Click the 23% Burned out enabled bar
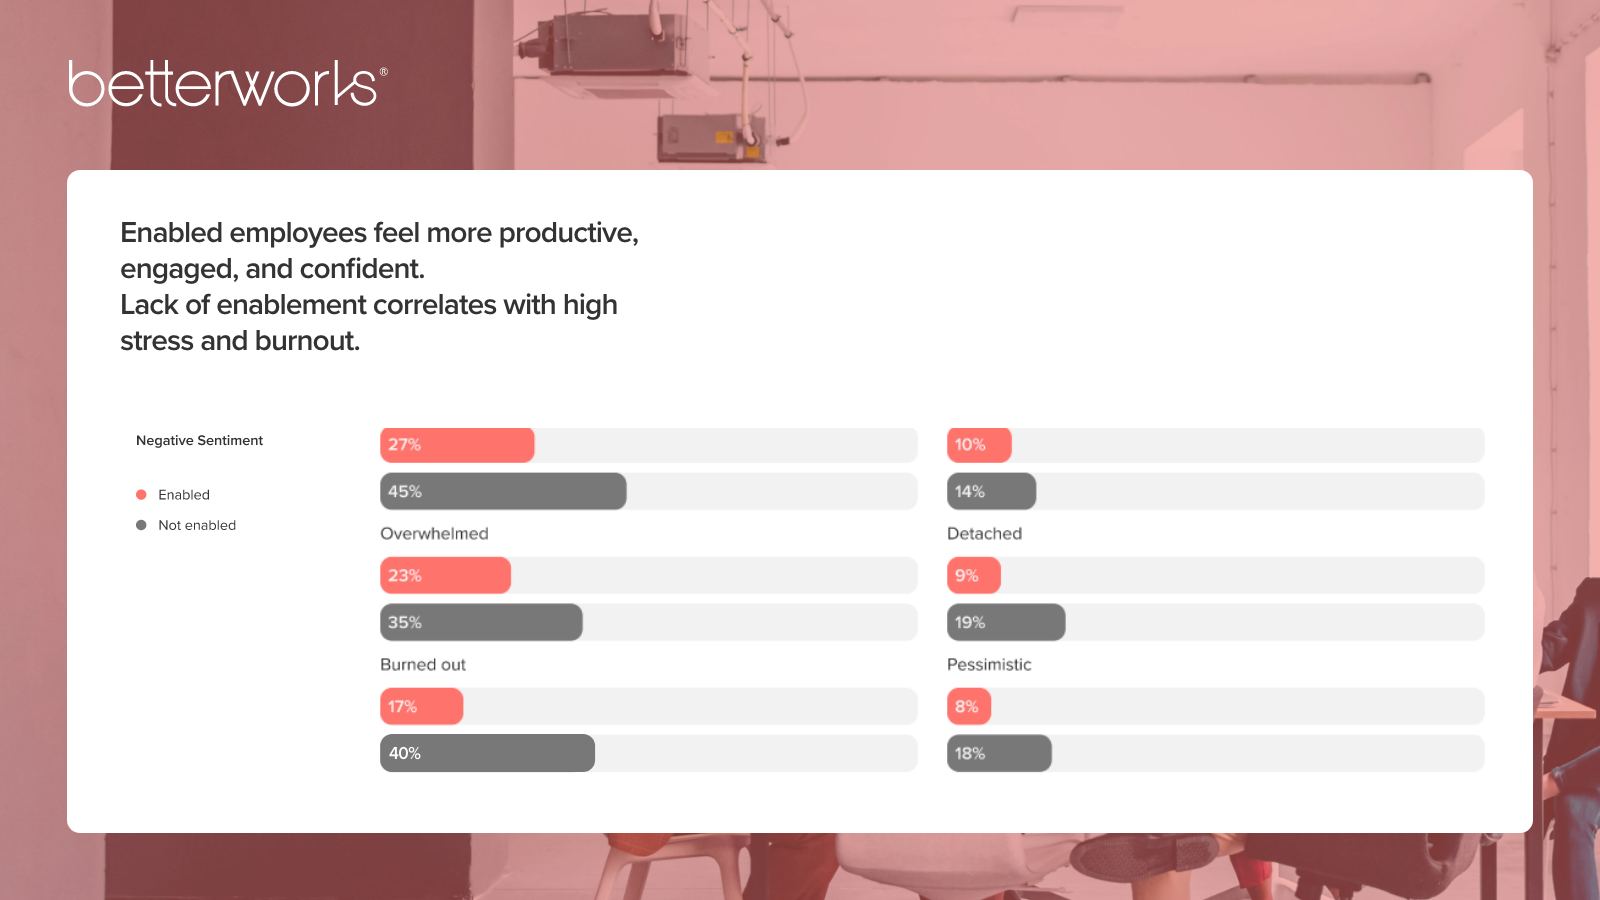 (445, 575)
